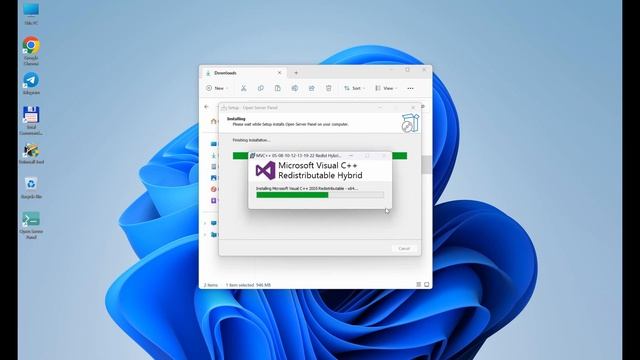
Task: Click the setup box icon in Open Server Panel installer
Action: [410, 123]
